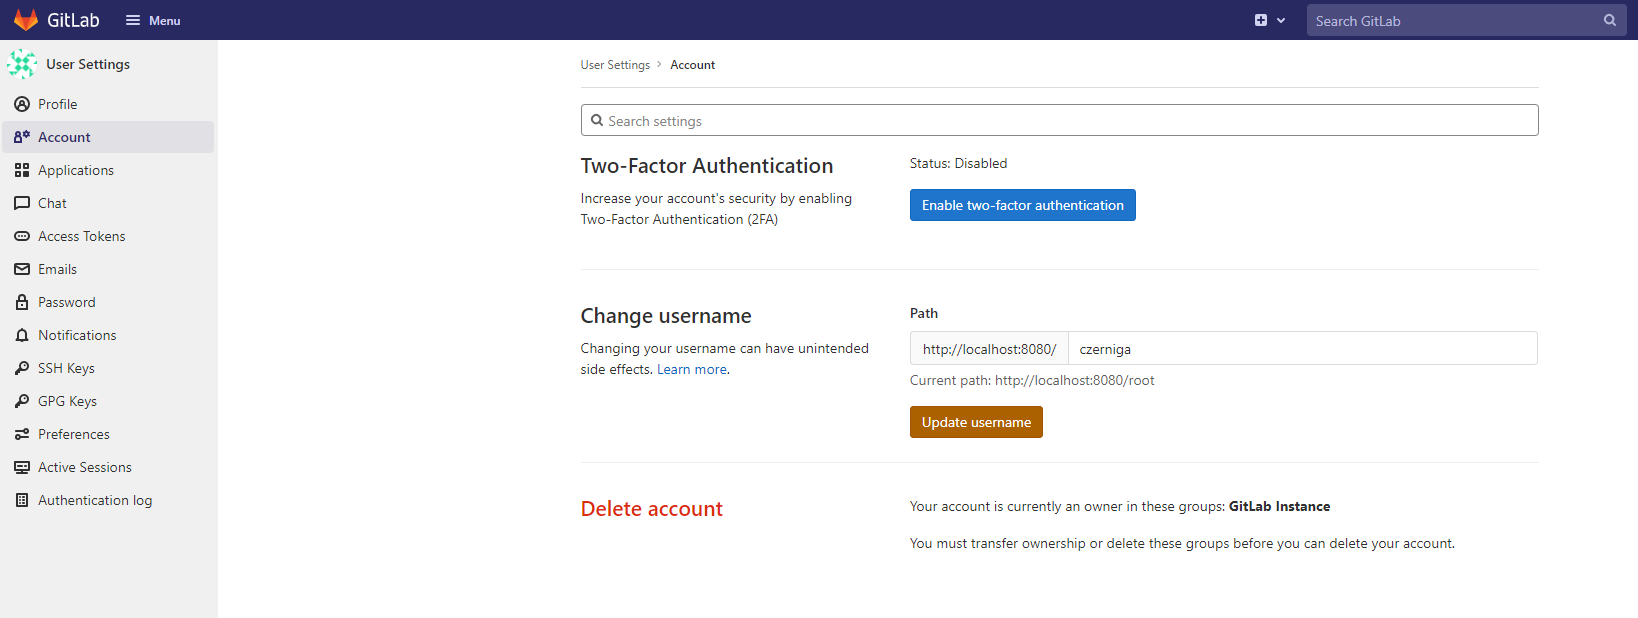Open Password settings
Viewport: 1638px width, 618px height.
coord(108,302)
